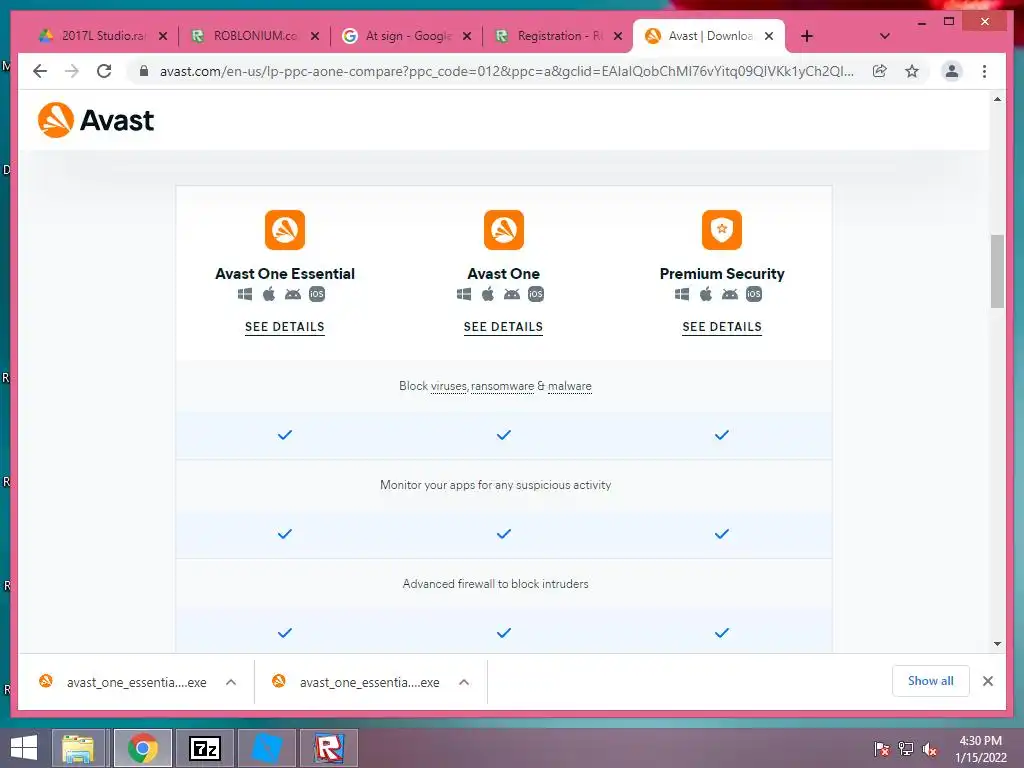Switch to the 2017L Studio.rar tab
This screenshot has height=768, width=1024.
click(103, 36)
